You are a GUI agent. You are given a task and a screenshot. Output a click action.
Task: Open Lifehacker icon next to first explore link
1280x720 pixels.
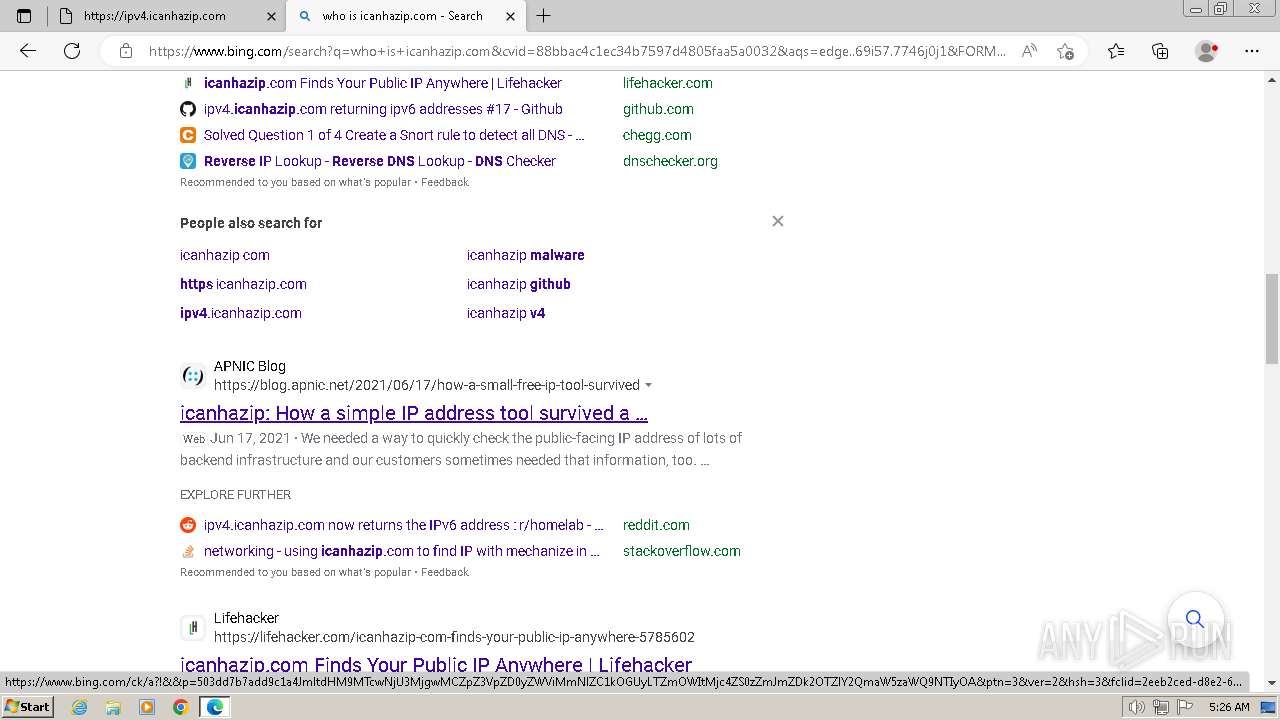coord(188,83)
